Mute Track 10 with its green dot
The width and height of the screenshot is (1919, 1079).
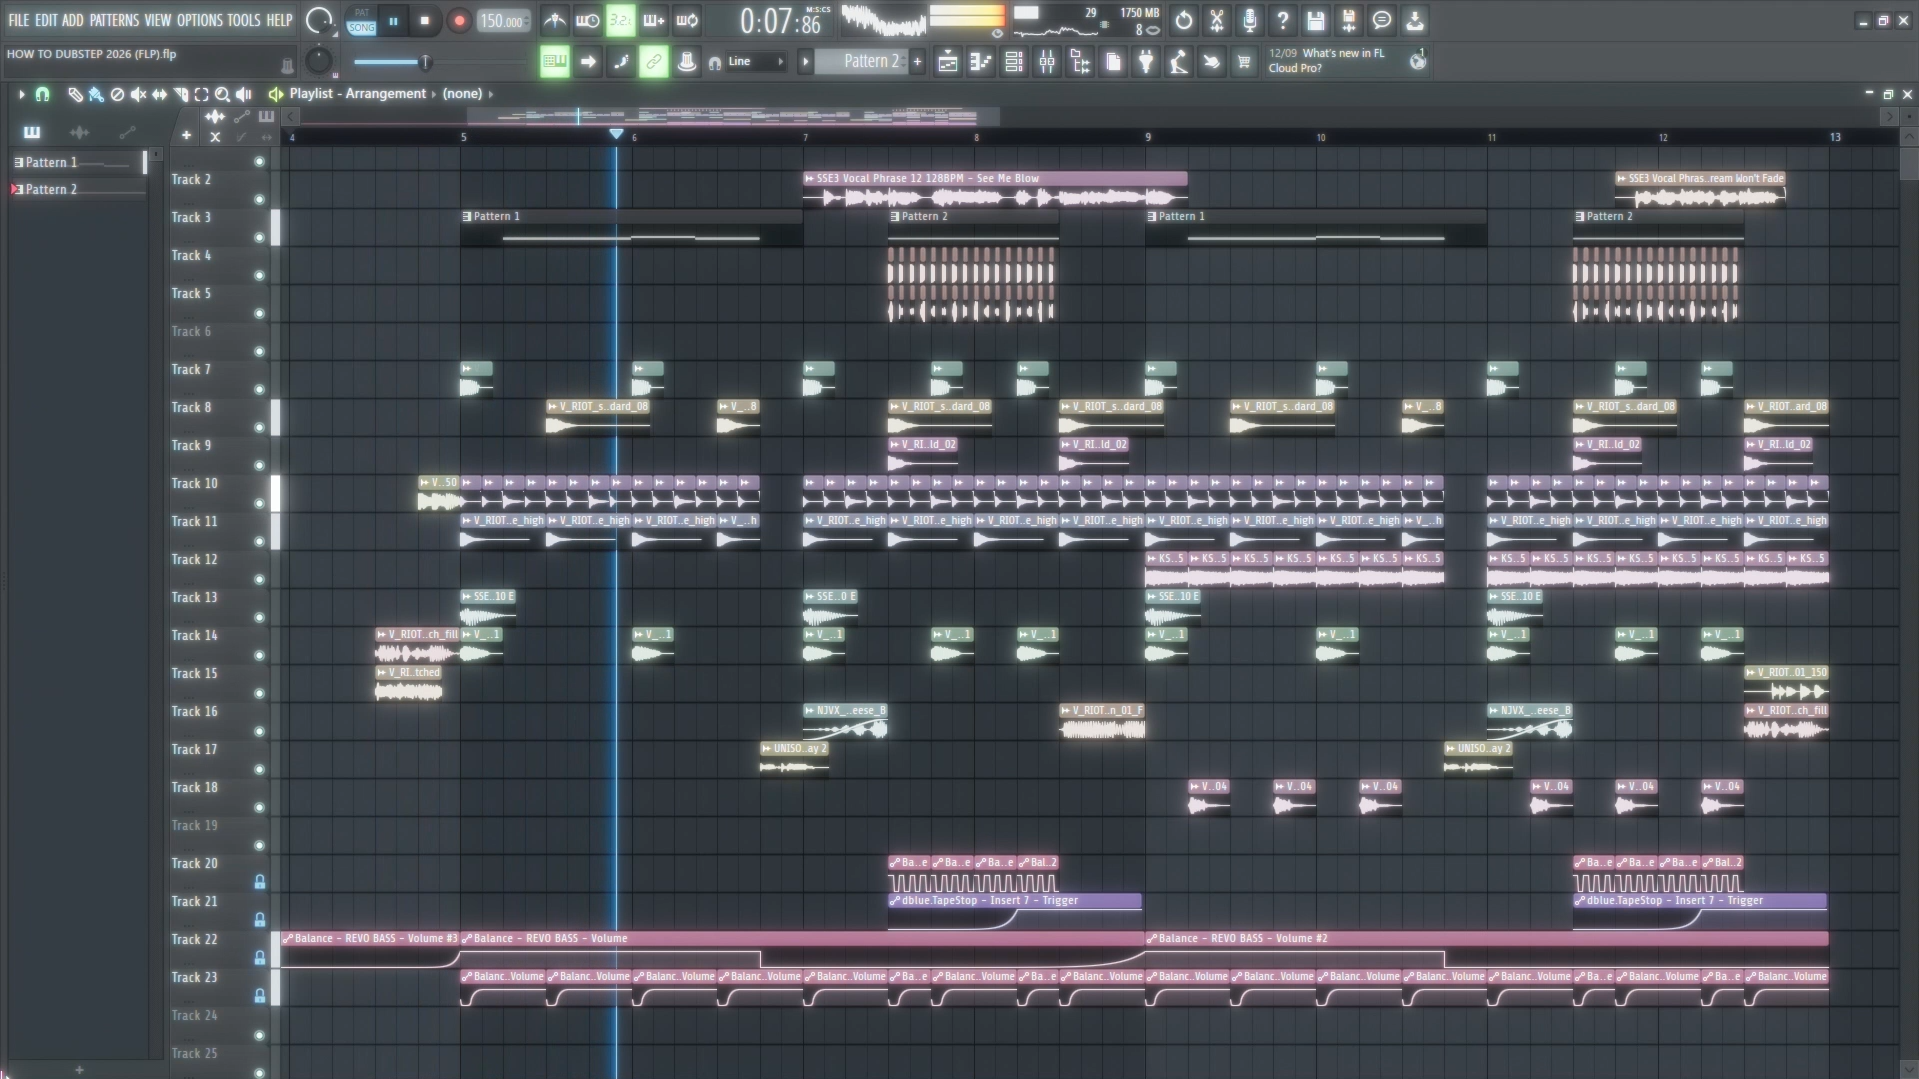[259, 503]
